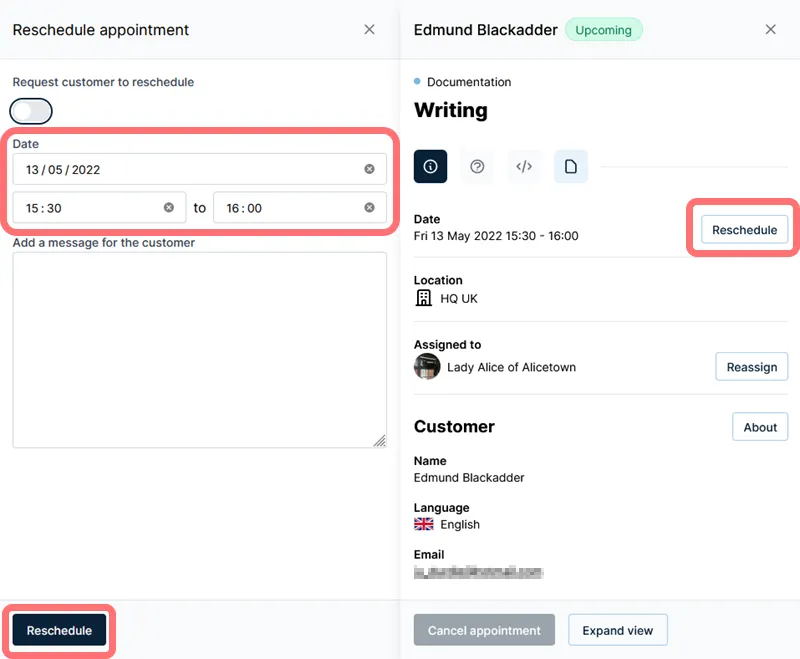Open the code brackets tab
Screen dimensions: 800x659
[x=524, y=166]
